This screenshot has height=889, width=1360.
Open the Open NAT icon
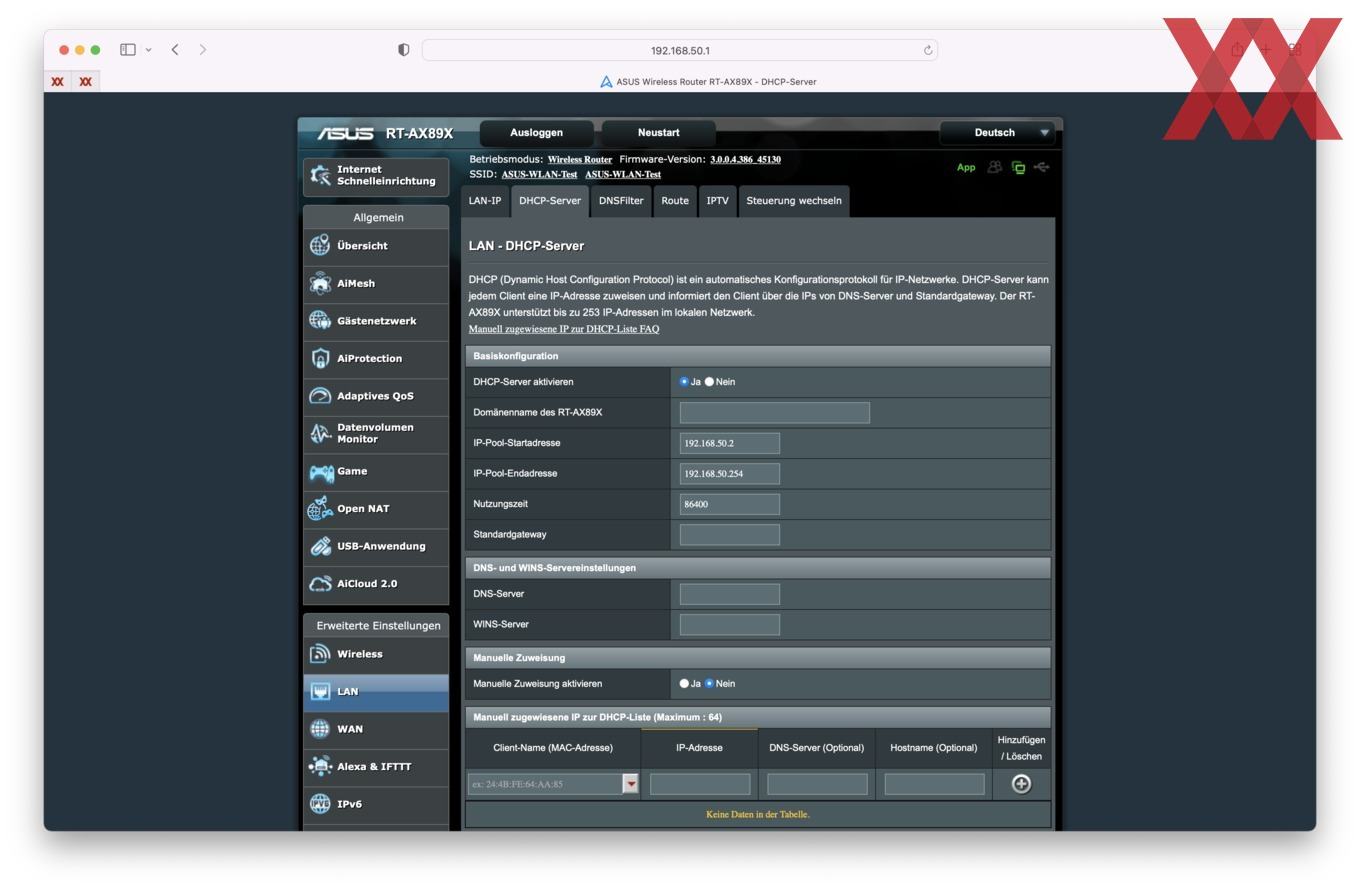[320, 508]
